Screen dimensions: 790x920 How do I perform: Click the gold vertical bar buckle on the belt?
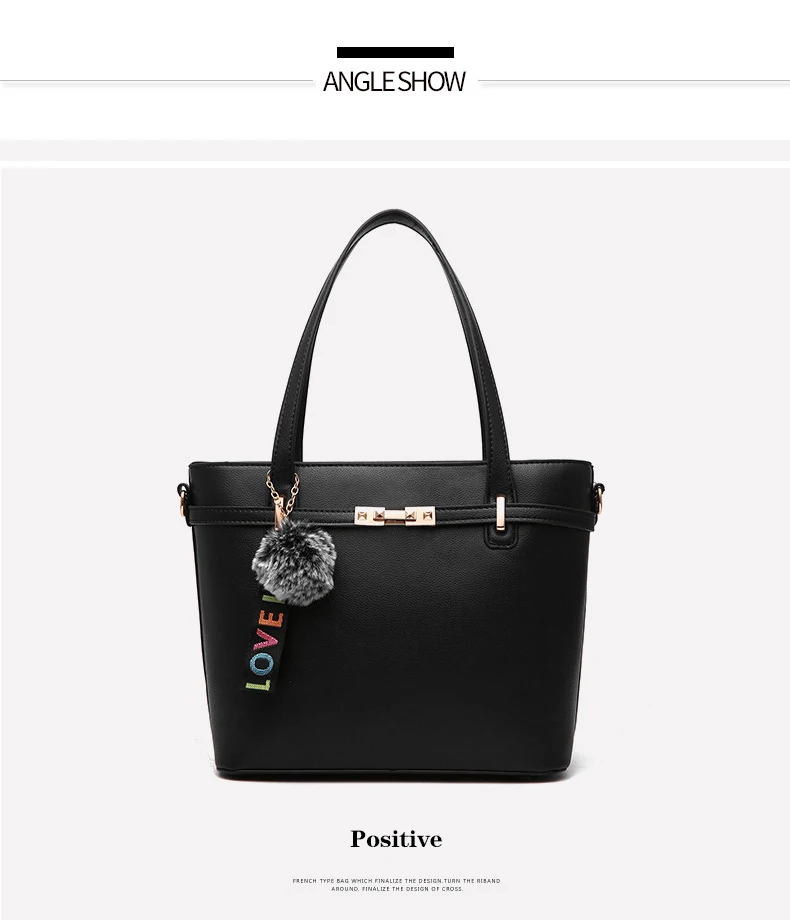click(x=500, y=513)
